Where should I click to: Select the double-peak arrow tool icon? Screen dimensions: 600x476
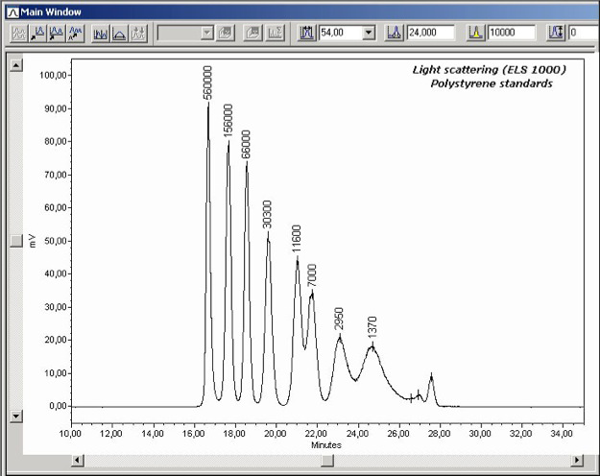[57, 33]
